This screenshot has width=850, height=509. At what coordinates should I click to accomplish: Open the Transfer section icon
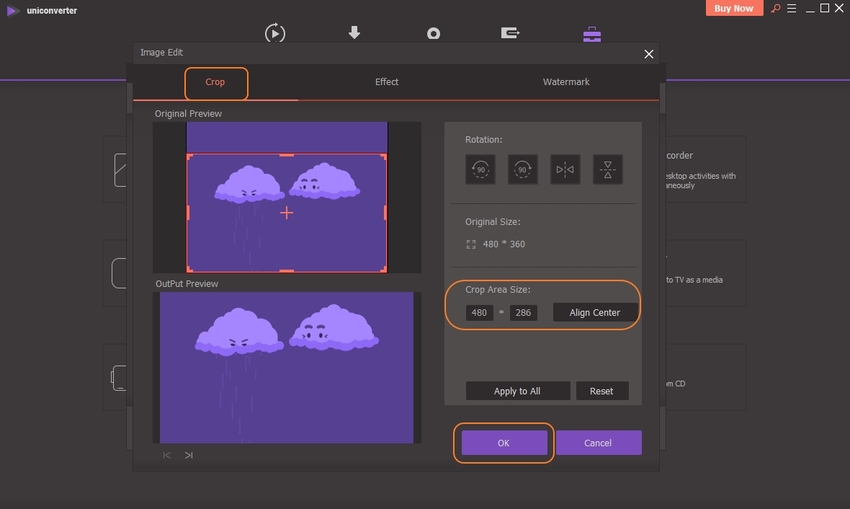point(510,33)
